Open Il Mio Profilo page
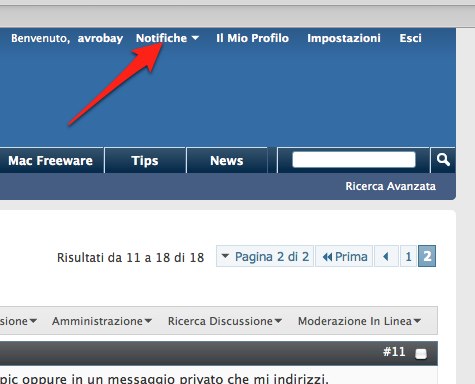 pyautogui.click(x=252, y=38)
